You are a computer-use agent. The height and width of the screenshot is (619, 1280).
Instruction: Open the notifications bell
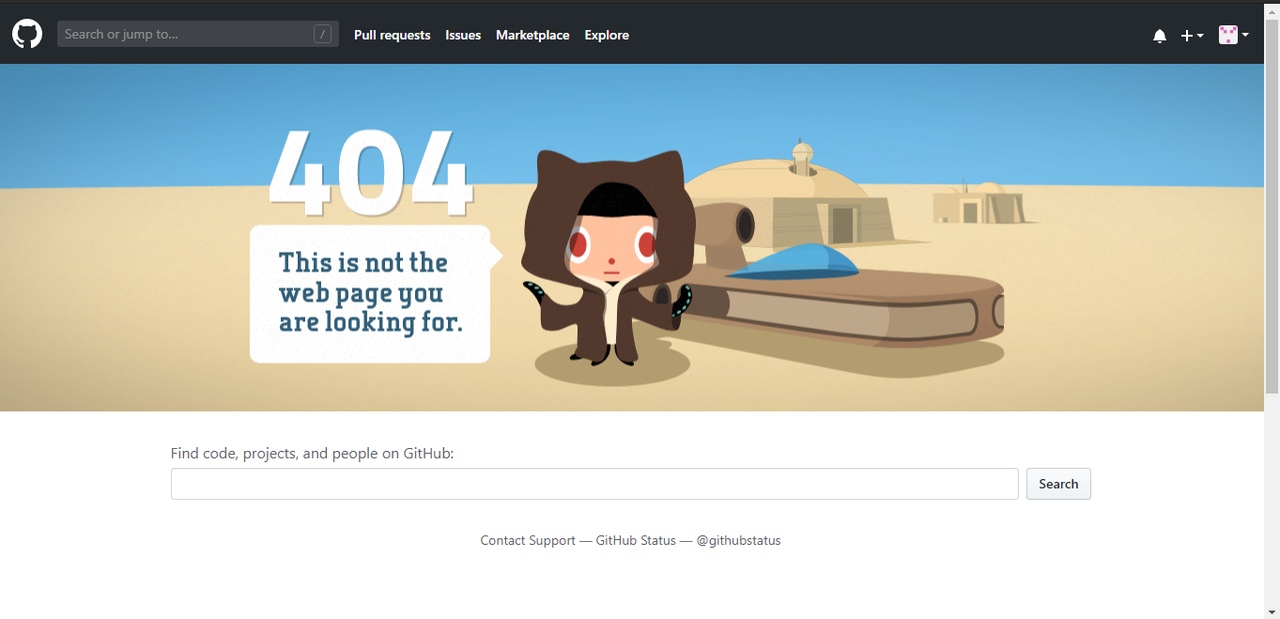tap(1159, 36)
